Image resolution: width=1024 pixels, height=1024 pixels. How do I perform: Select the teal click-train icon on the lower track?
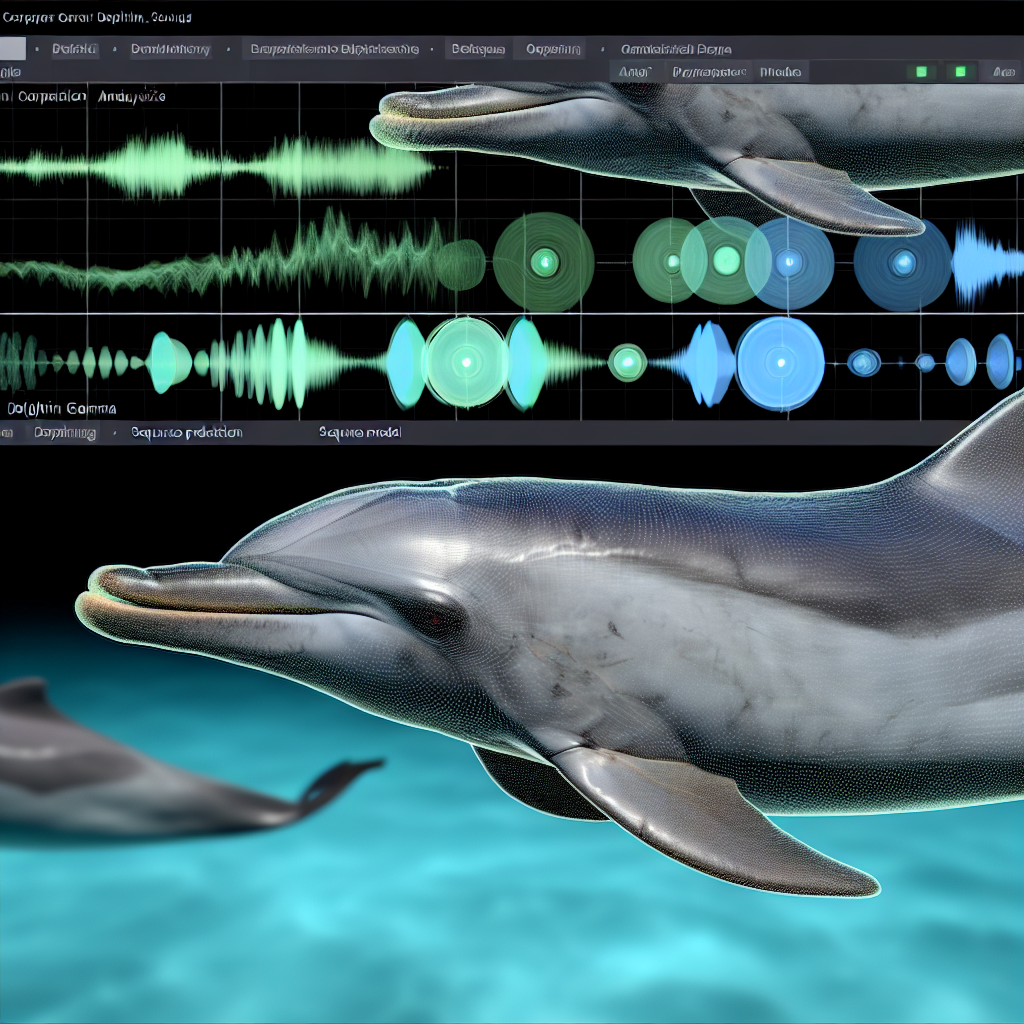pos(165,360)
